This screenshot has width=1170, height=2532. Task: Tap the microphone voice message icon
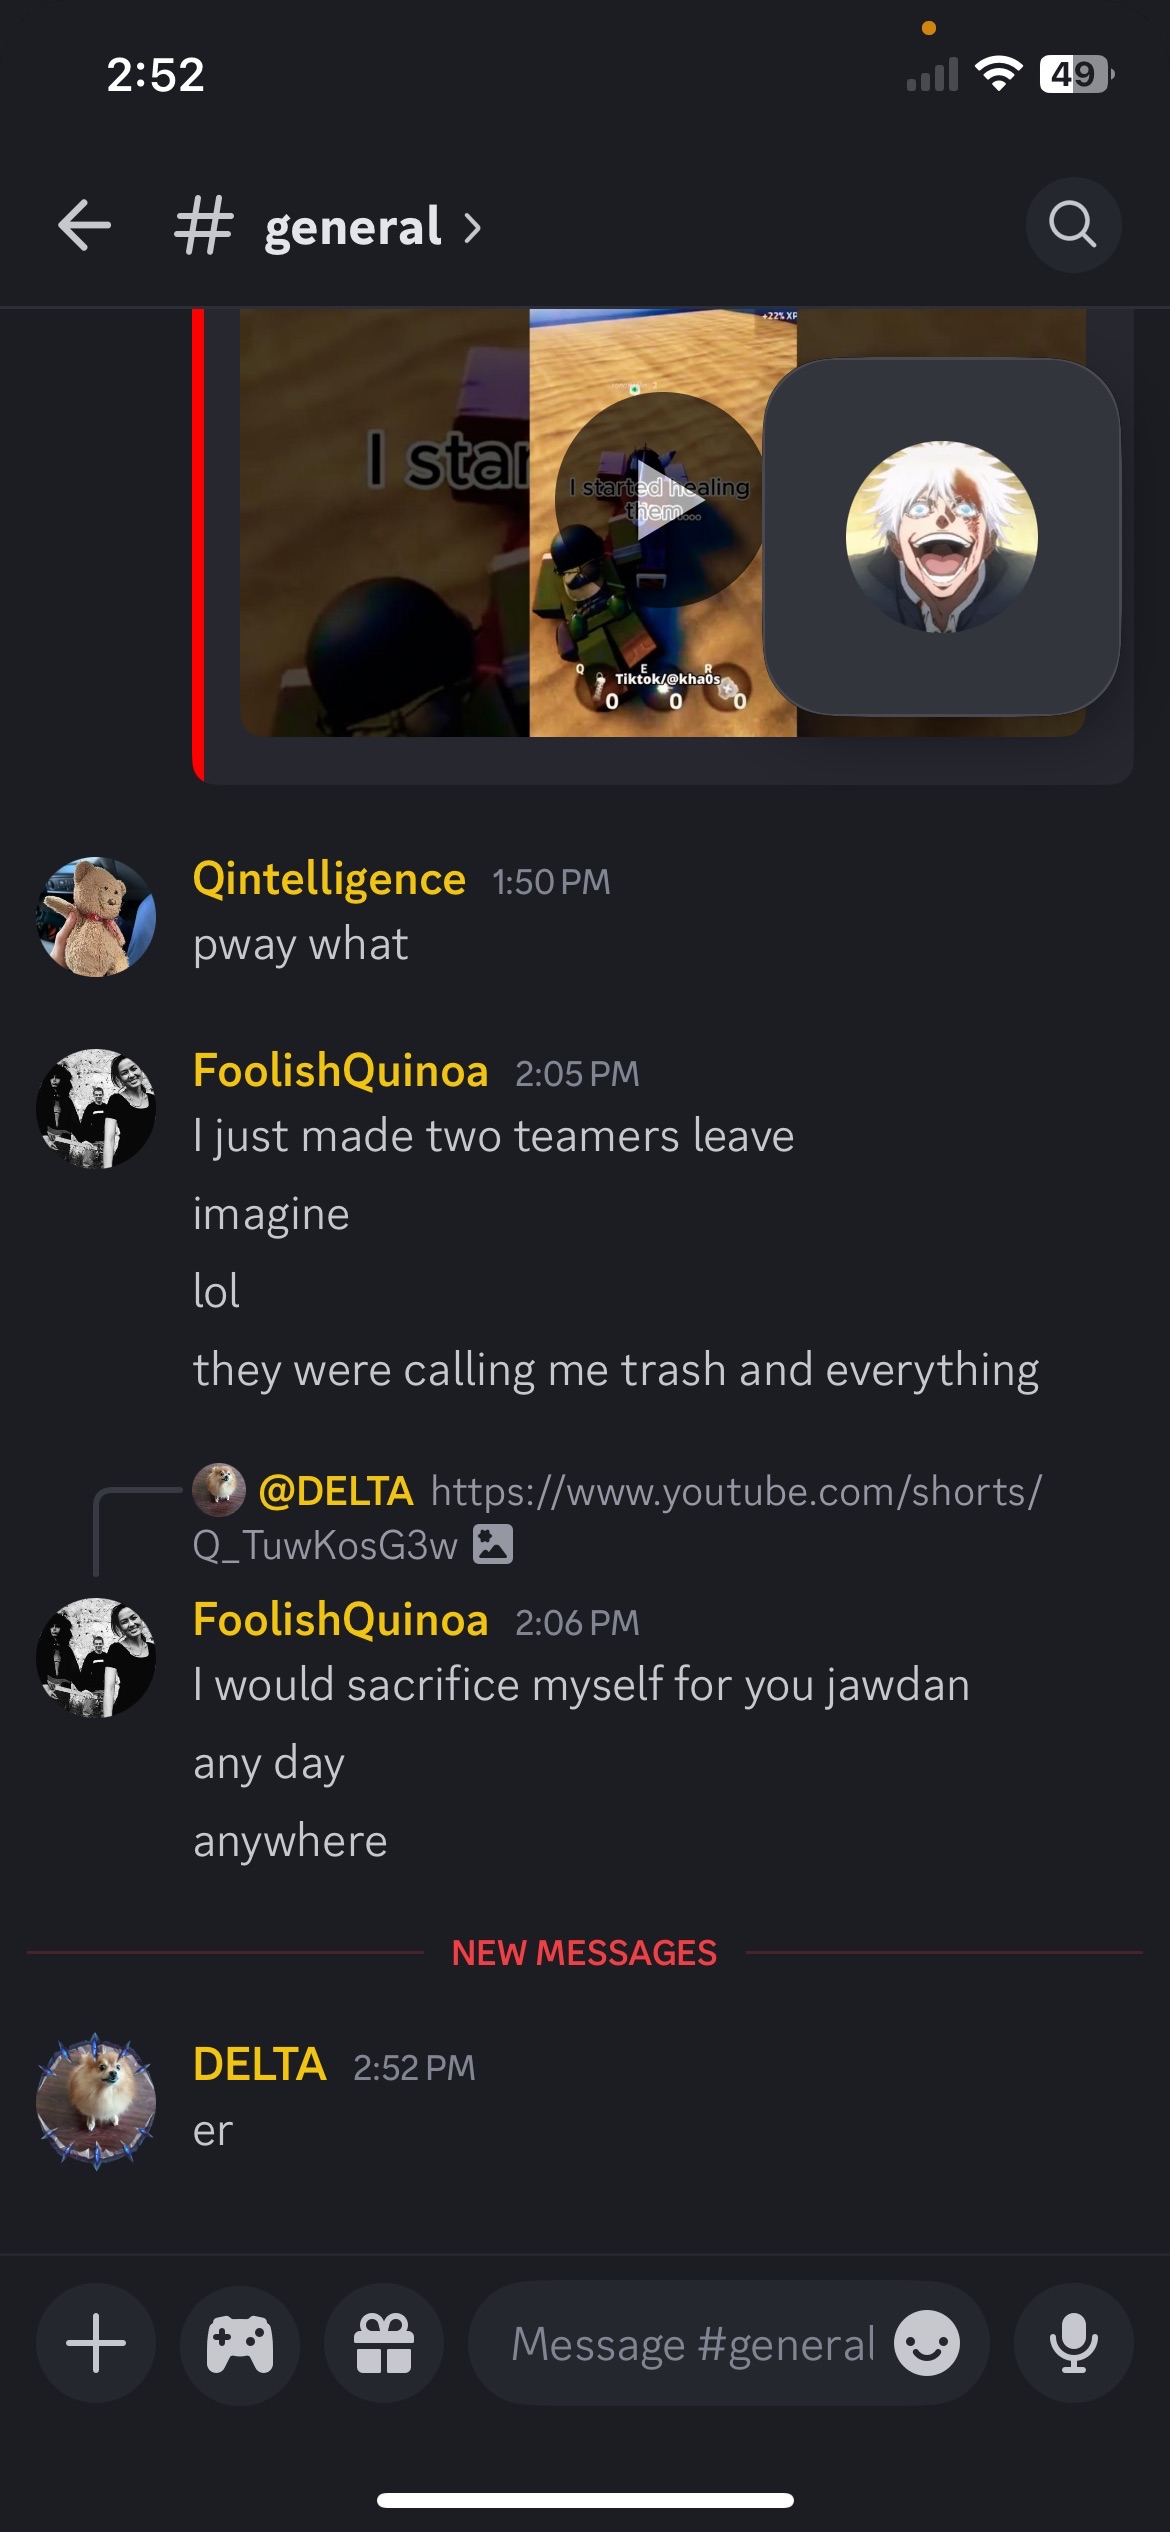coord(1074,2343)
